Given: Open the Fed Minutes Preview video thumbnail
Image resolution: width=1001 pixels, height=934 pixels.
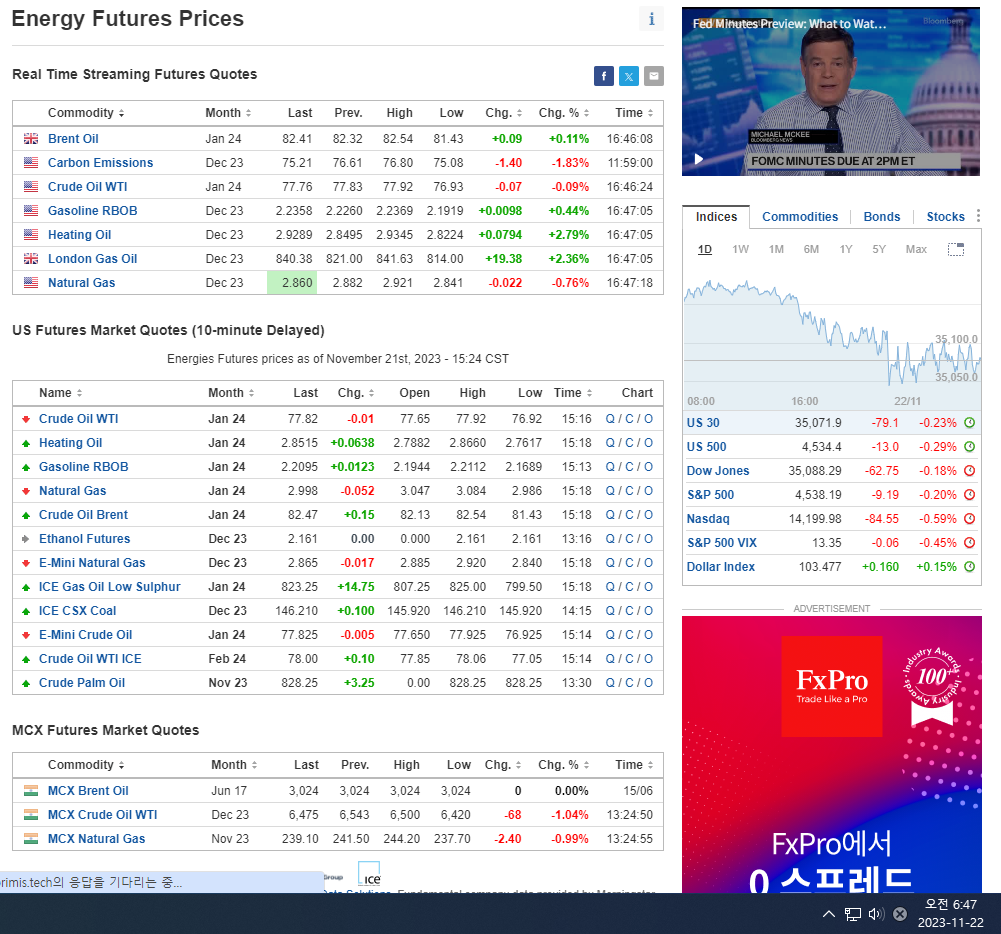Looking at the screenshot, I should click(831, 91).
